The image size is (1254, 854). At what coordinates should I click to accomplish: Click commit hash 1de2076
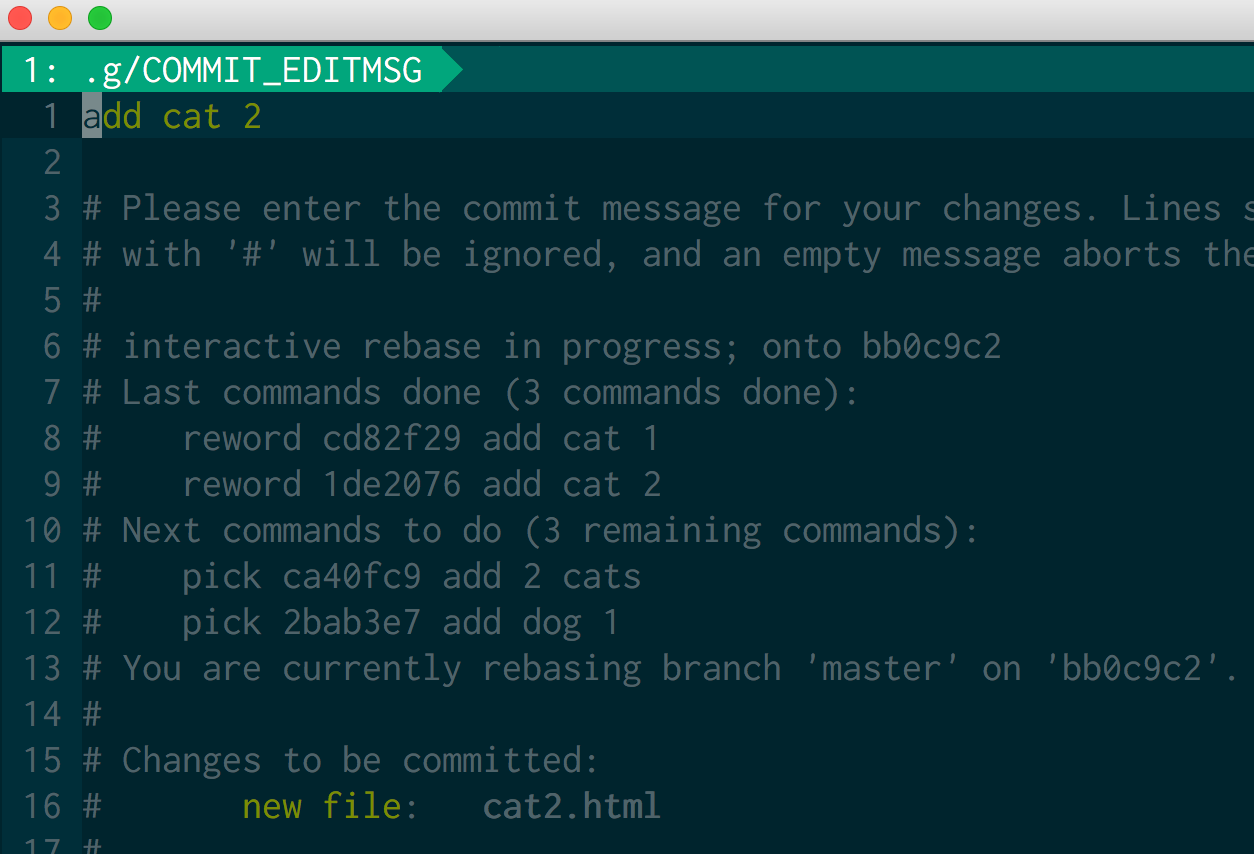tap(391, 485)
